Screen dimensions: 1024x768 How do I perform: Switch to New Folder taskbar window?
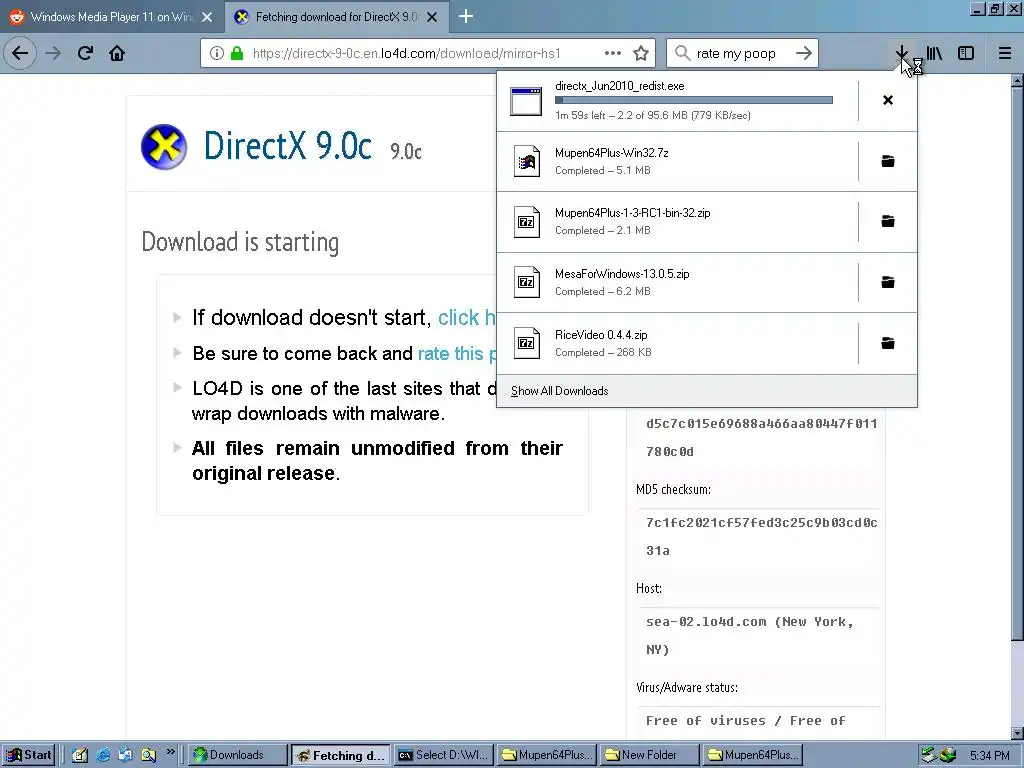[649, 755]
